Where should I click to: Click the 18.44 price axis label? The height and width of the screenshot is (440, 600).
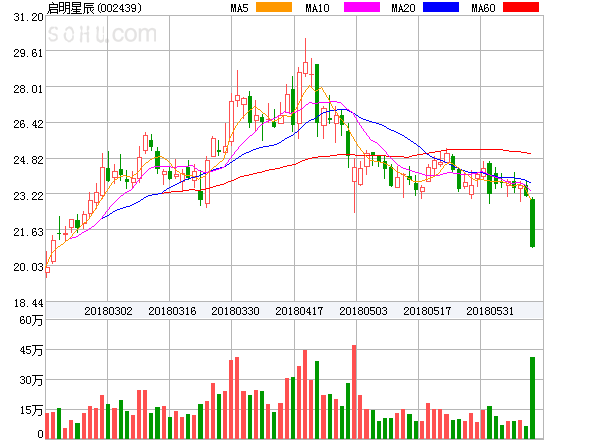pos(28,303)
